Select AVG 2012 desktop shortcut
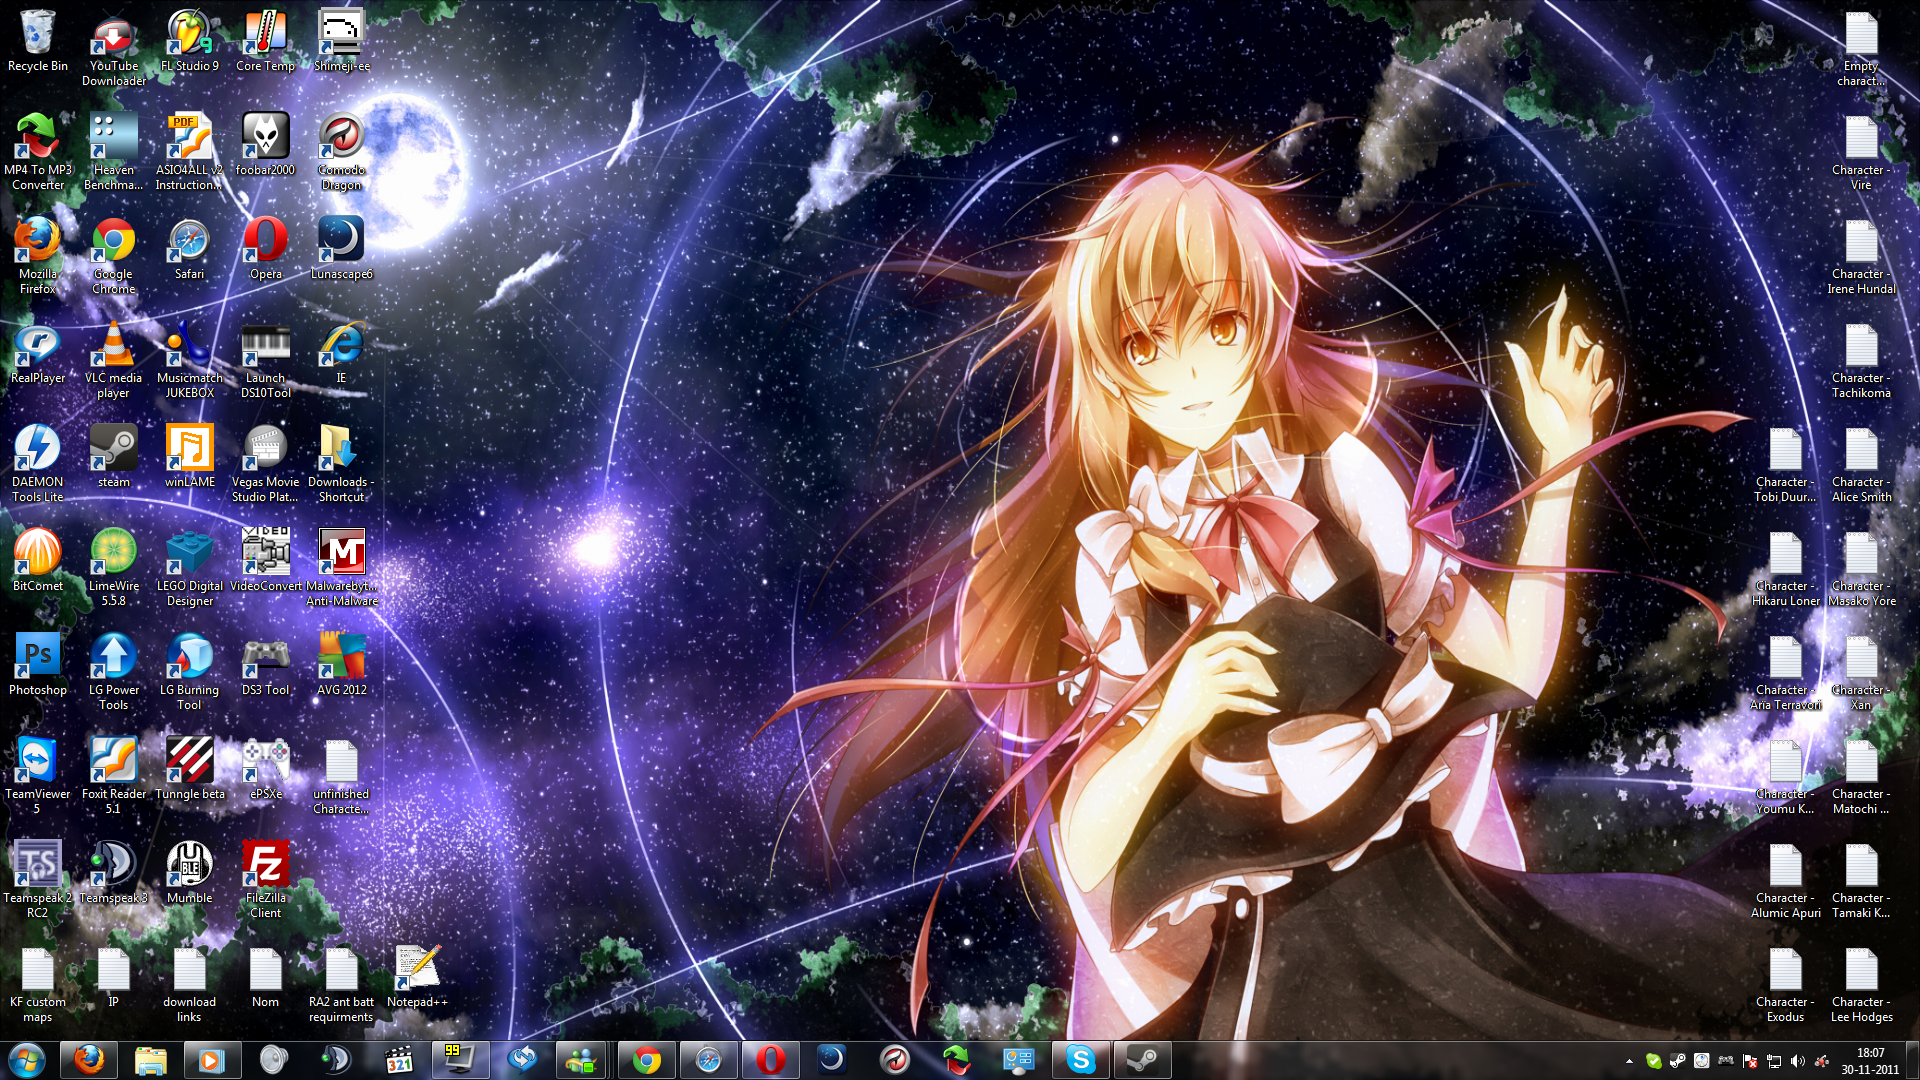Viewport: 1920px width, 1080px height. pos(342,664)
